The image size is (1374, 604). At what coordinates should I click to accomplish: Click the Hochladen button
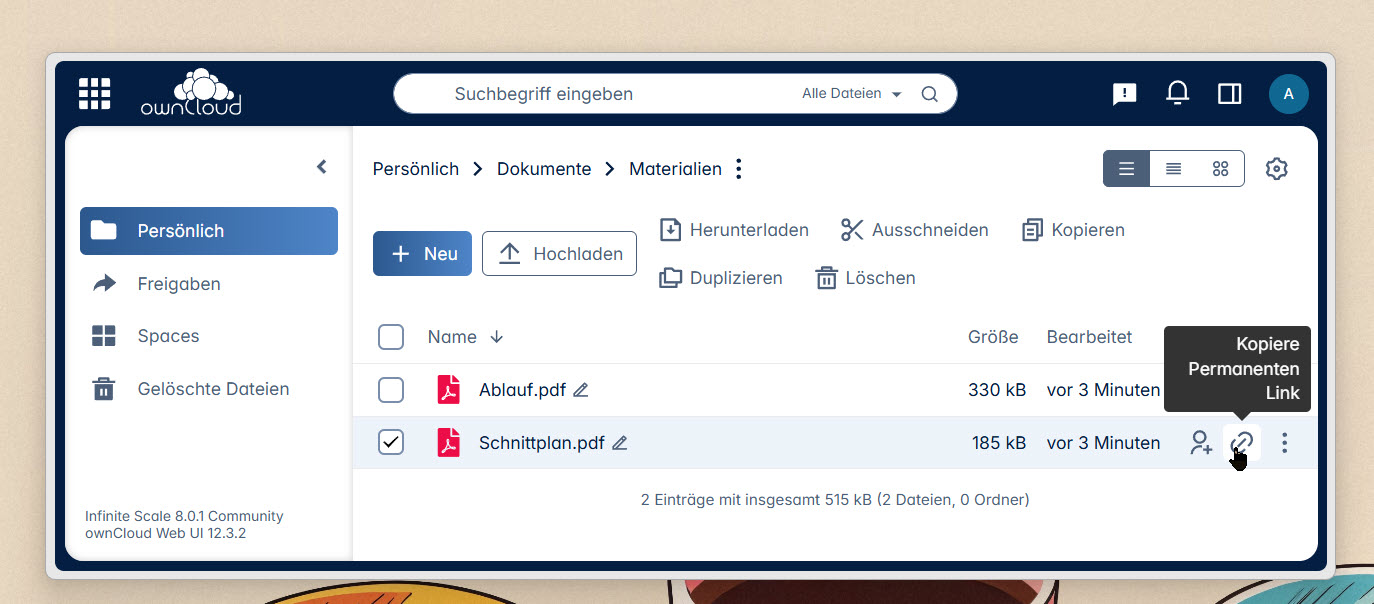(559, 254)
